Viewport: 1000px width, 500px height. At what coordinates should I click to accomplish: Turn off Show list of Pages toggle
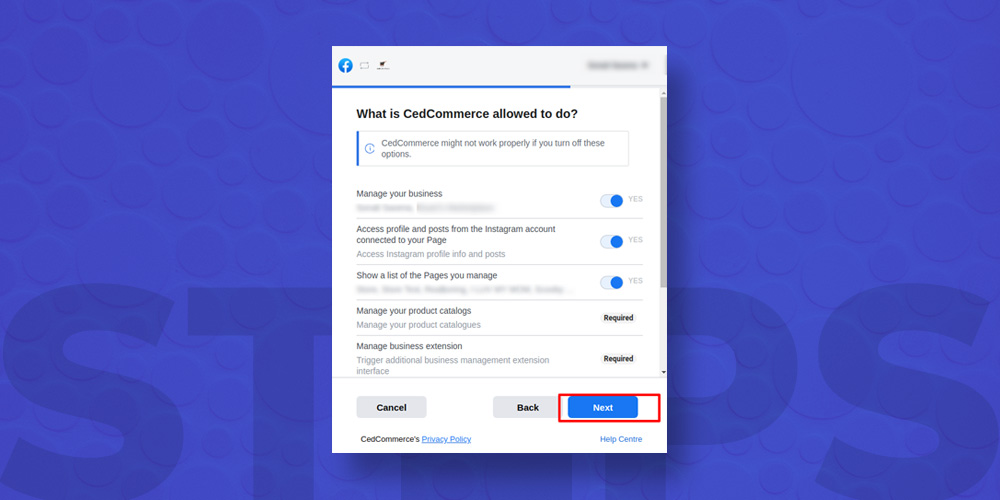[612, 283]
